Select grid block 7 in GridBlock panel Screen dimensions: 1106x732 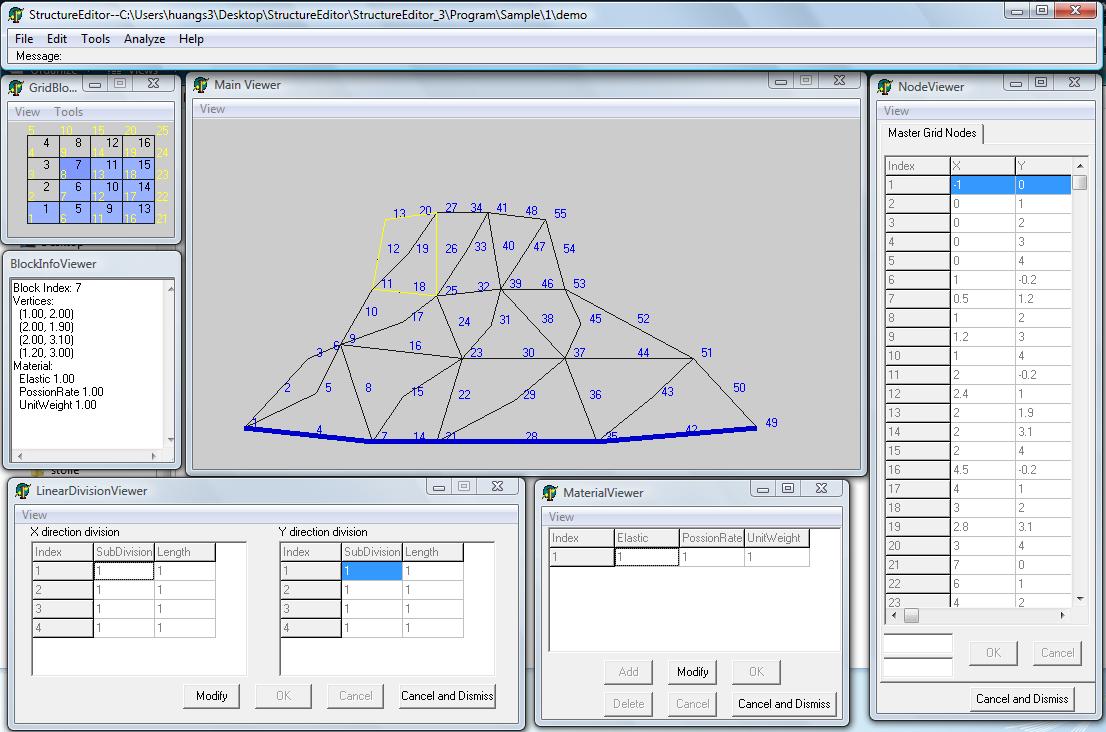click(x=77, y=166)
